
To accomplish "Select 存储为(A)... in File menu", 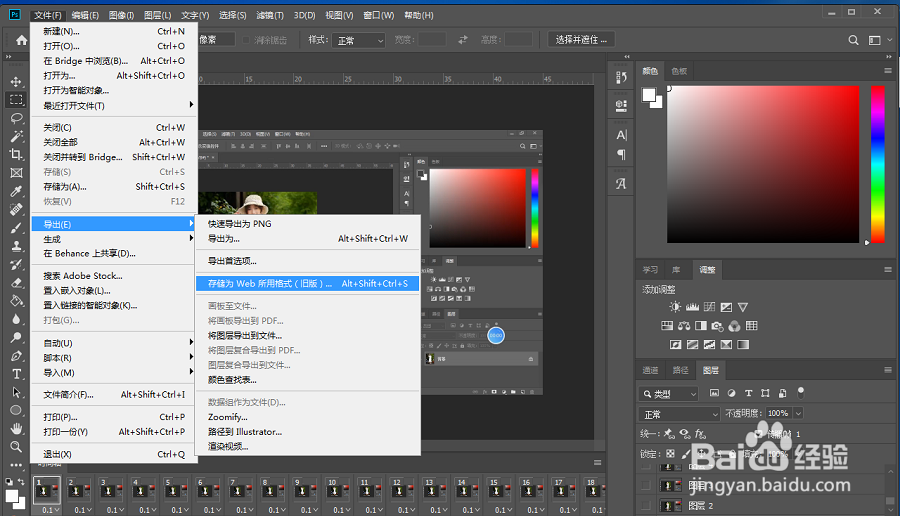I will pos(114,187).
